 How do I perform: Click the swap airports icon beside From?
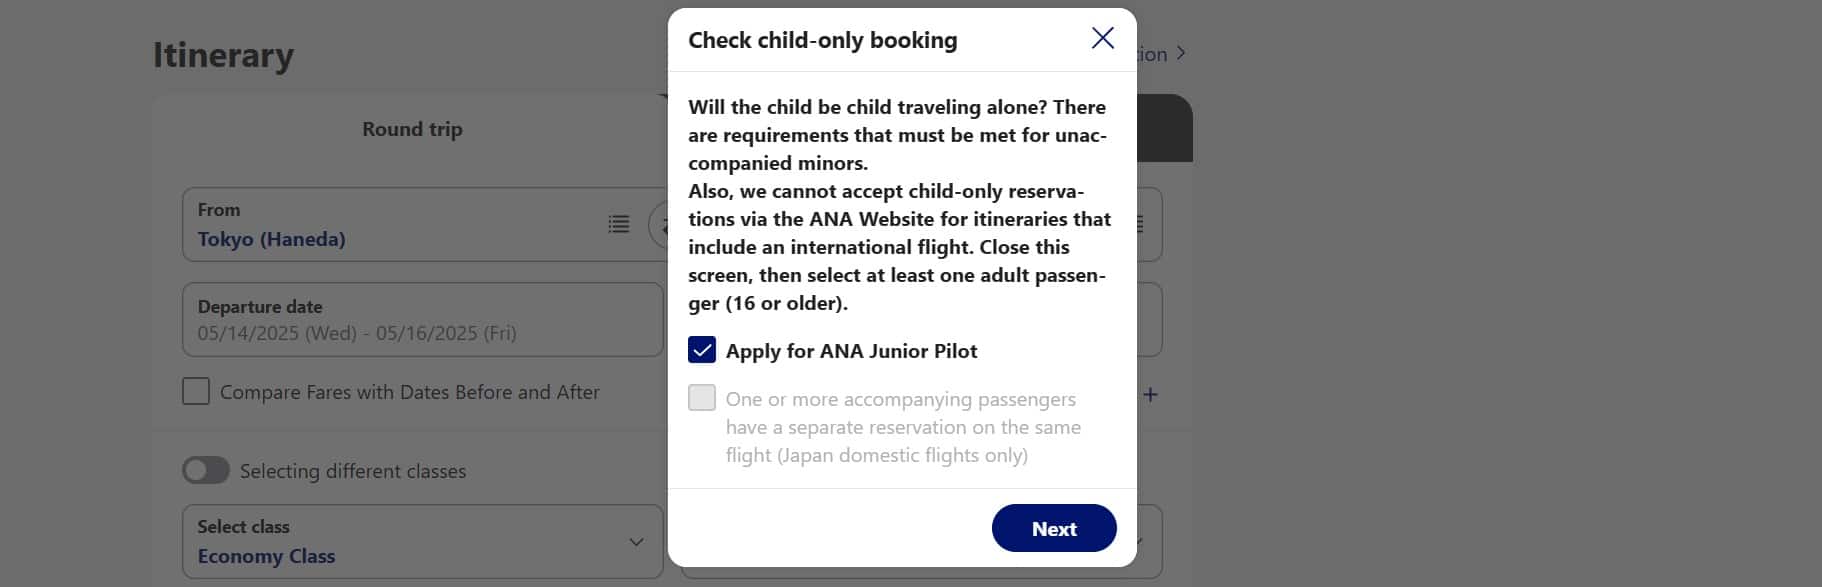pos(660,225)
